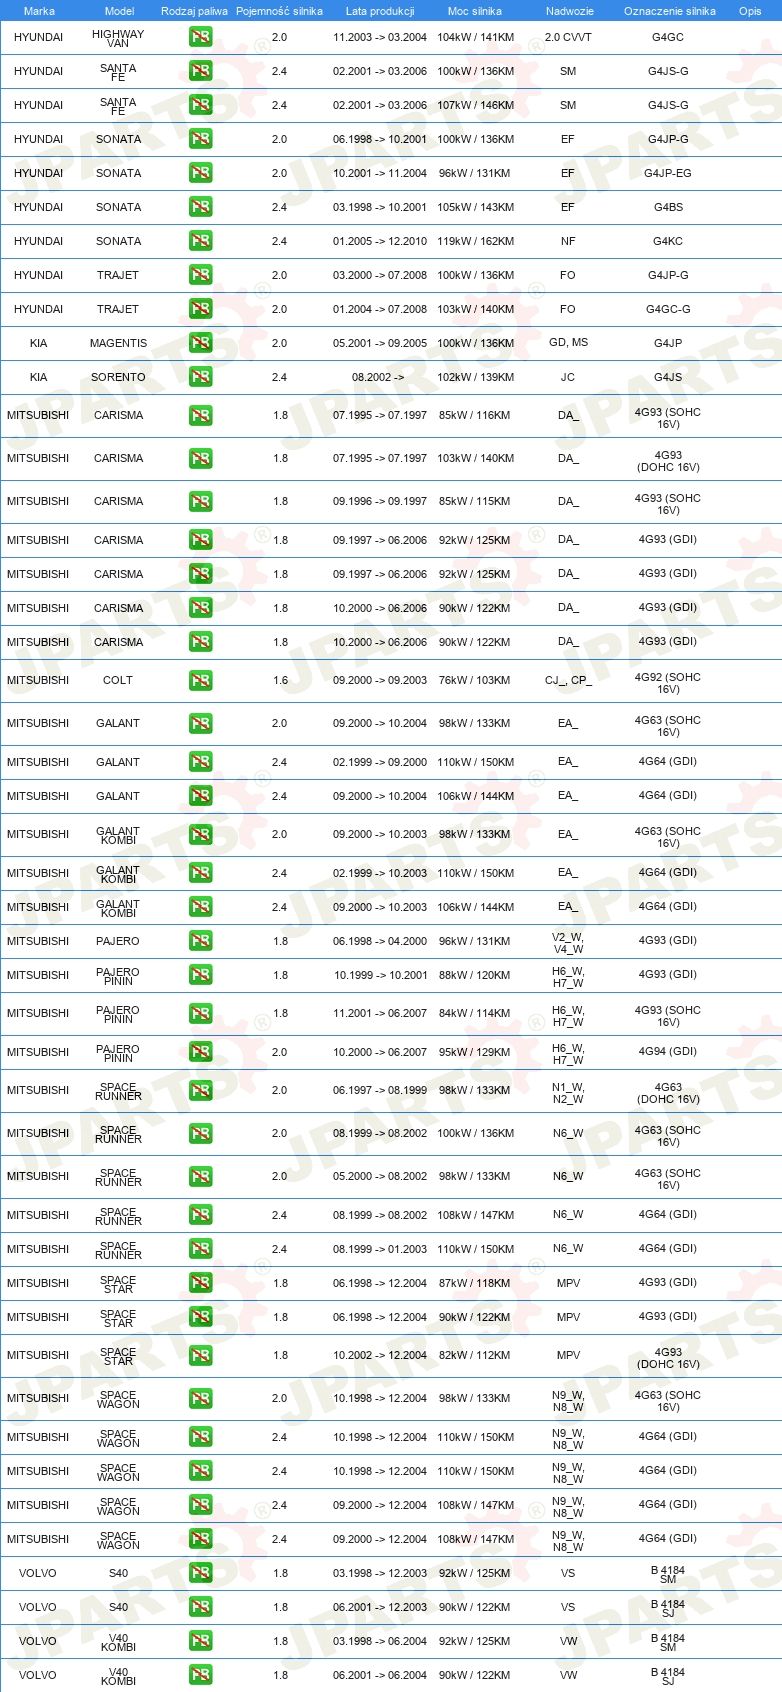Click fuel icon for Galant sedan 110kW
The width and height of the screenshot is (782, 1692).
200,762
